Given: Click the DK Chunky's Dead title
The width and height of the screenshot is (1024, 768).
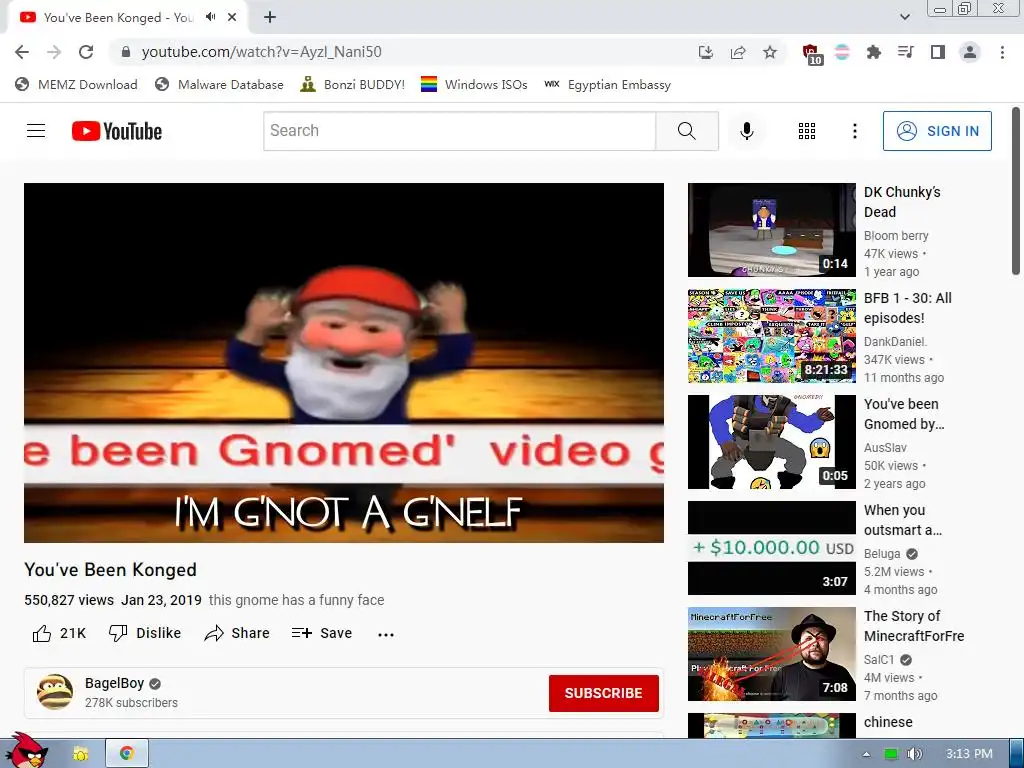Looking at the screenshot, I should (902, 202).
